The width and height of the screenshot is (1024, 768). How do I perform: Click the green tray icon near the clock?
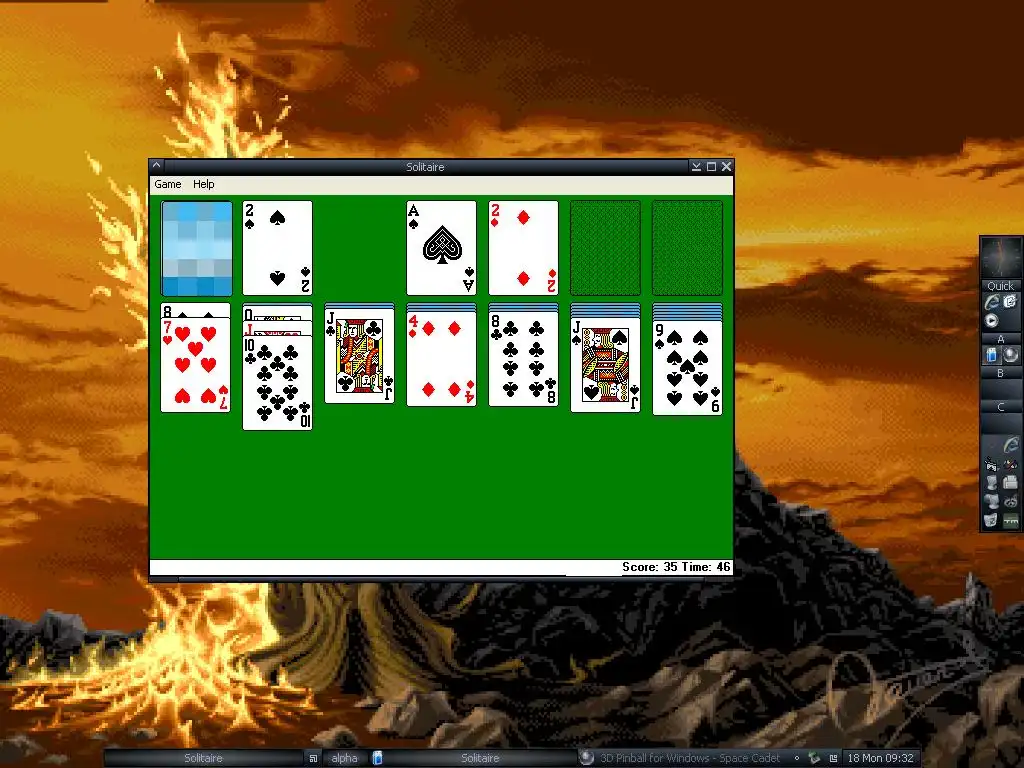[814, 758]
